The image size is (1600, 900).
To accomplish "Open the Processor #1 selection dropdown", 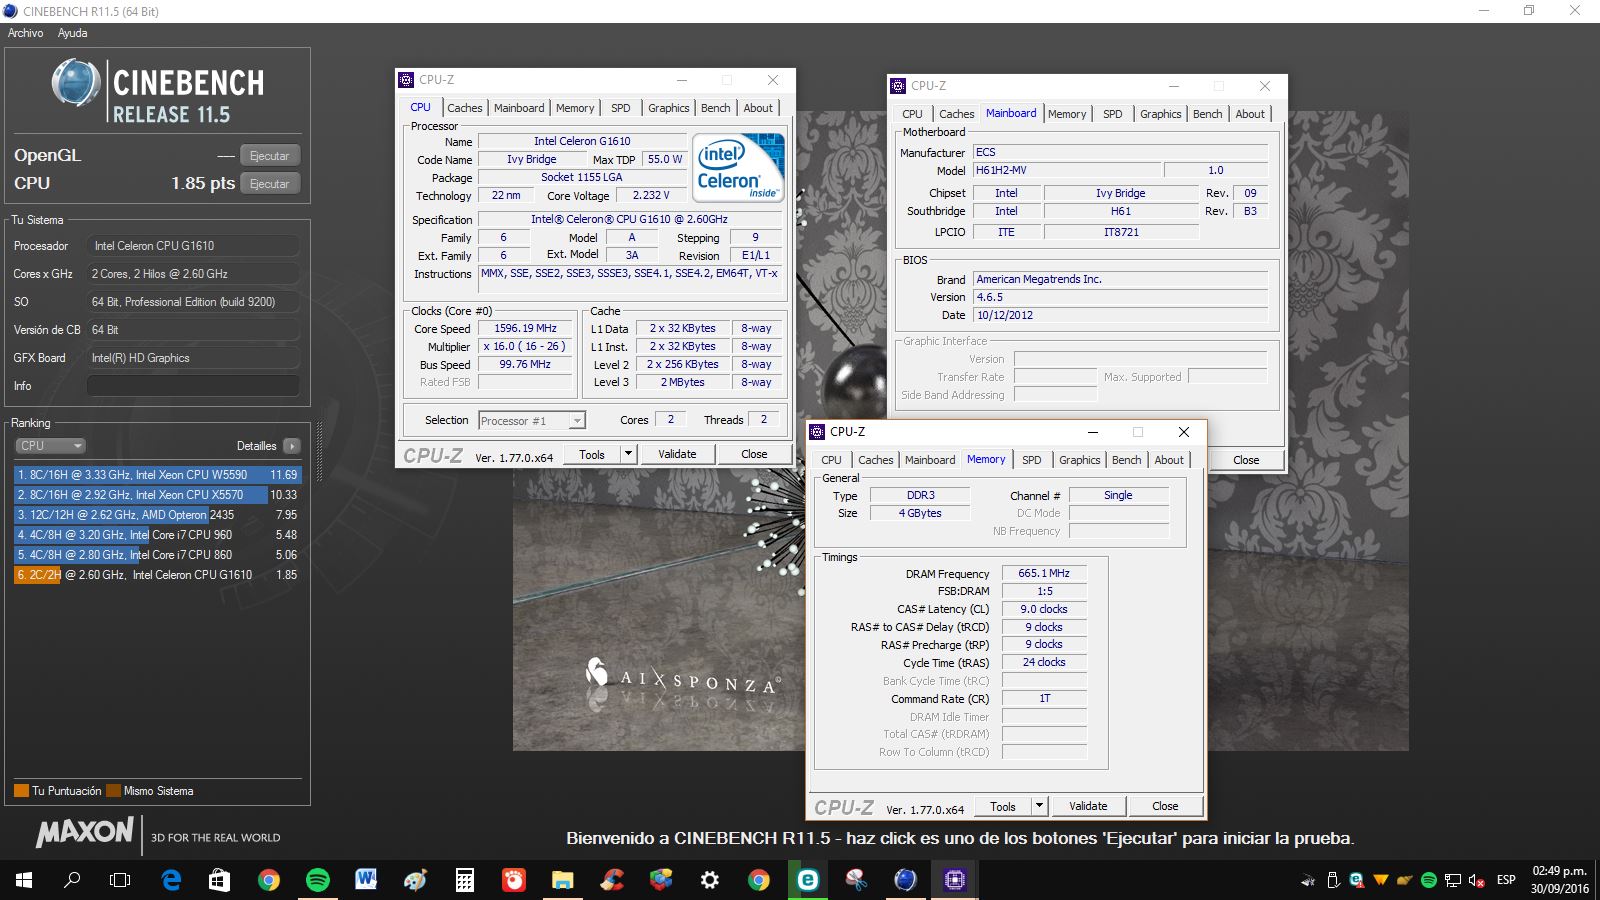I will coord(531,421).
